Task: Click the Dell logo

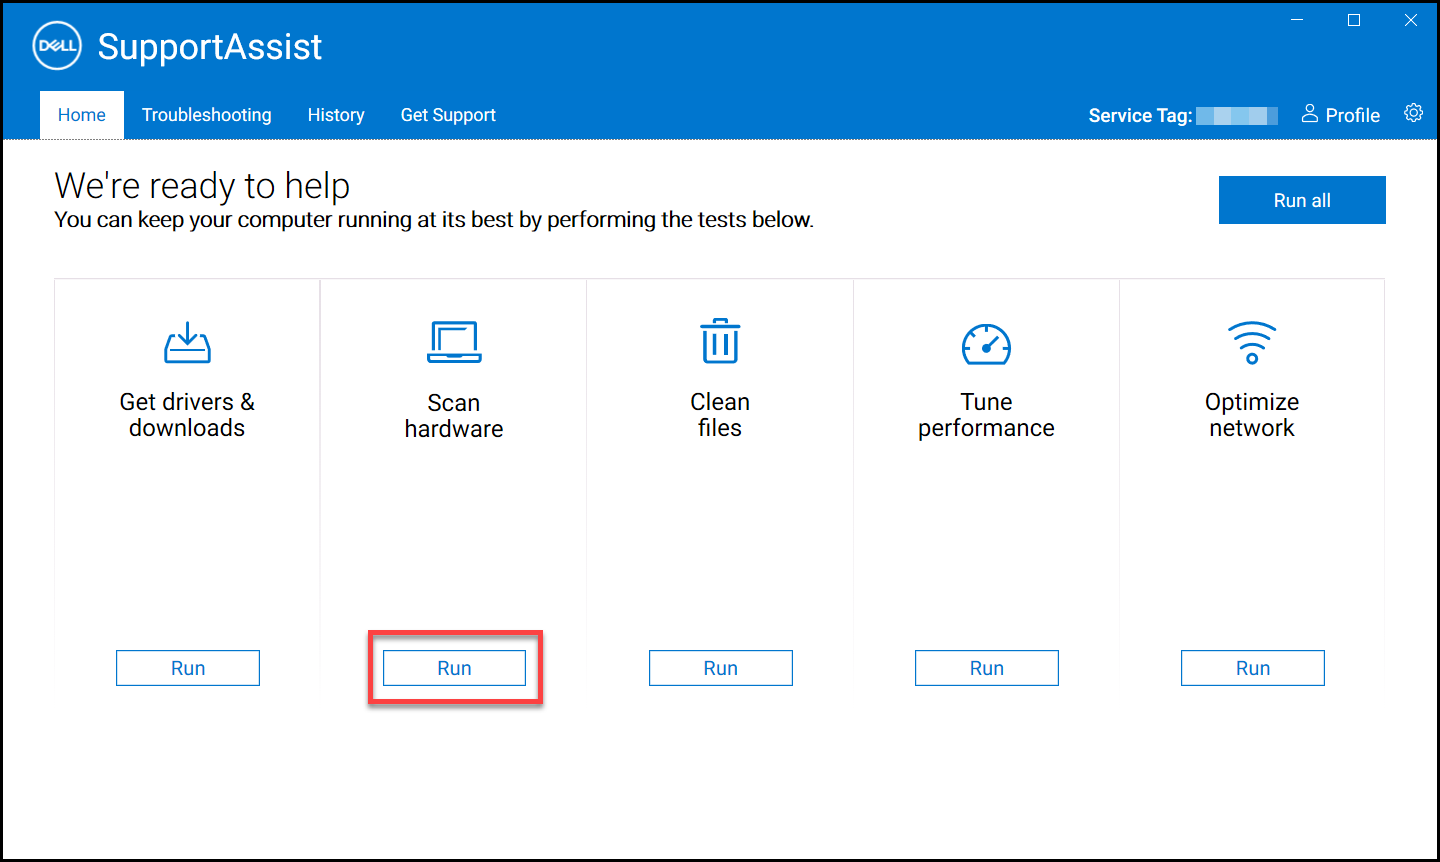Action: coord(56,45)
